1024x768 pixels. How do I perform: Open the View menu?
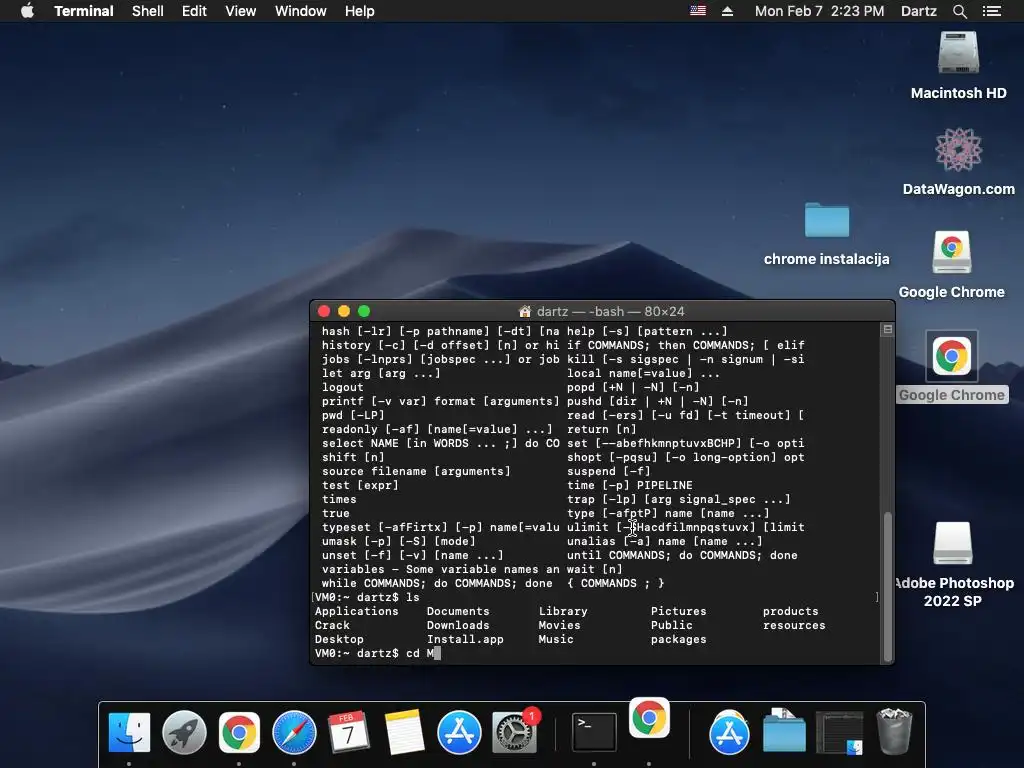click(240, 11)
